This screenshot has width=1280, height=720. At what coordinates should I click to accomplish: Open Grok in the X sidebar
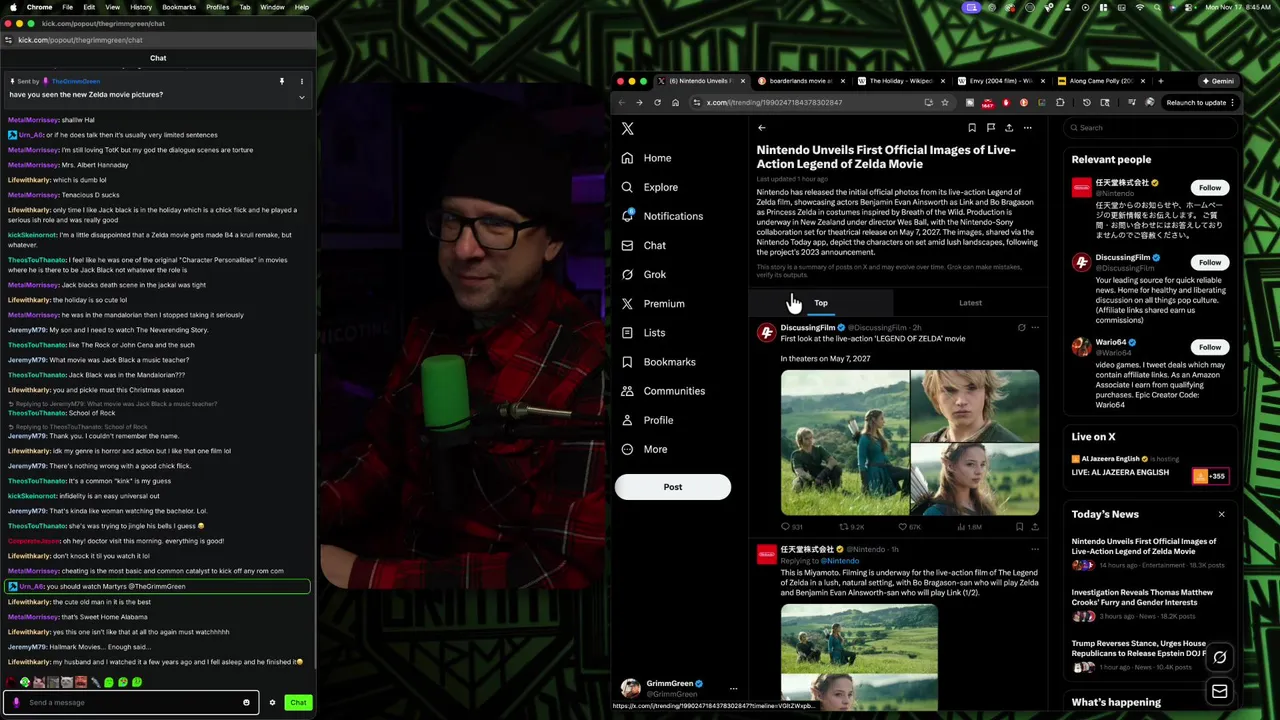(x=643, y=274)
